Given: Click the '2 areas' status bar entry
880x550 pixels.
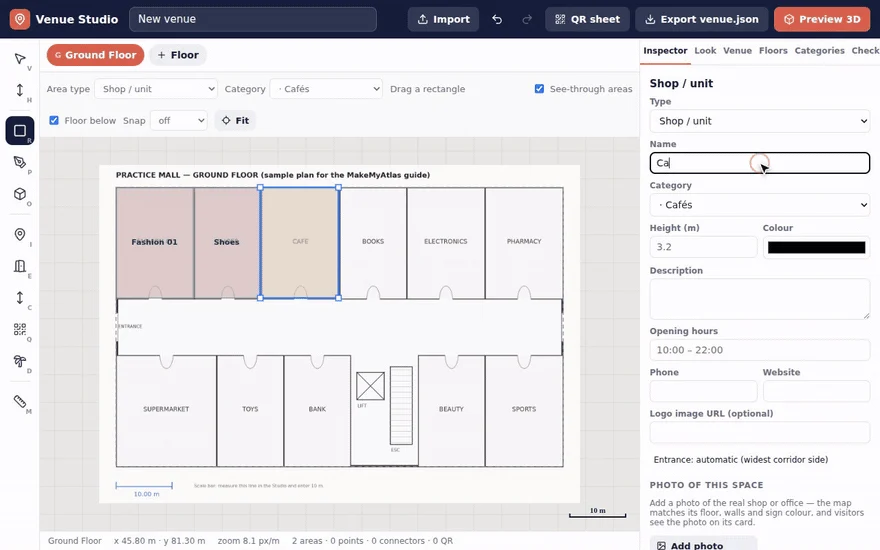Looking at the screenshot, I should [x=307, y=541].
